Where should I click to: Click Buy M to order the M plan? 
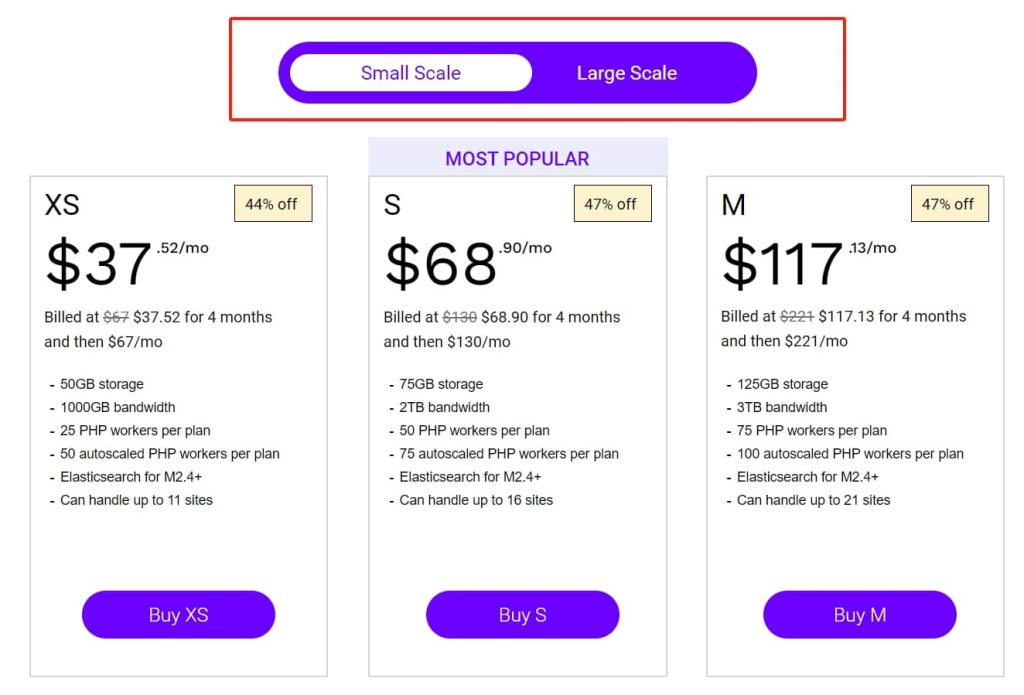click(x=860, y=614)
